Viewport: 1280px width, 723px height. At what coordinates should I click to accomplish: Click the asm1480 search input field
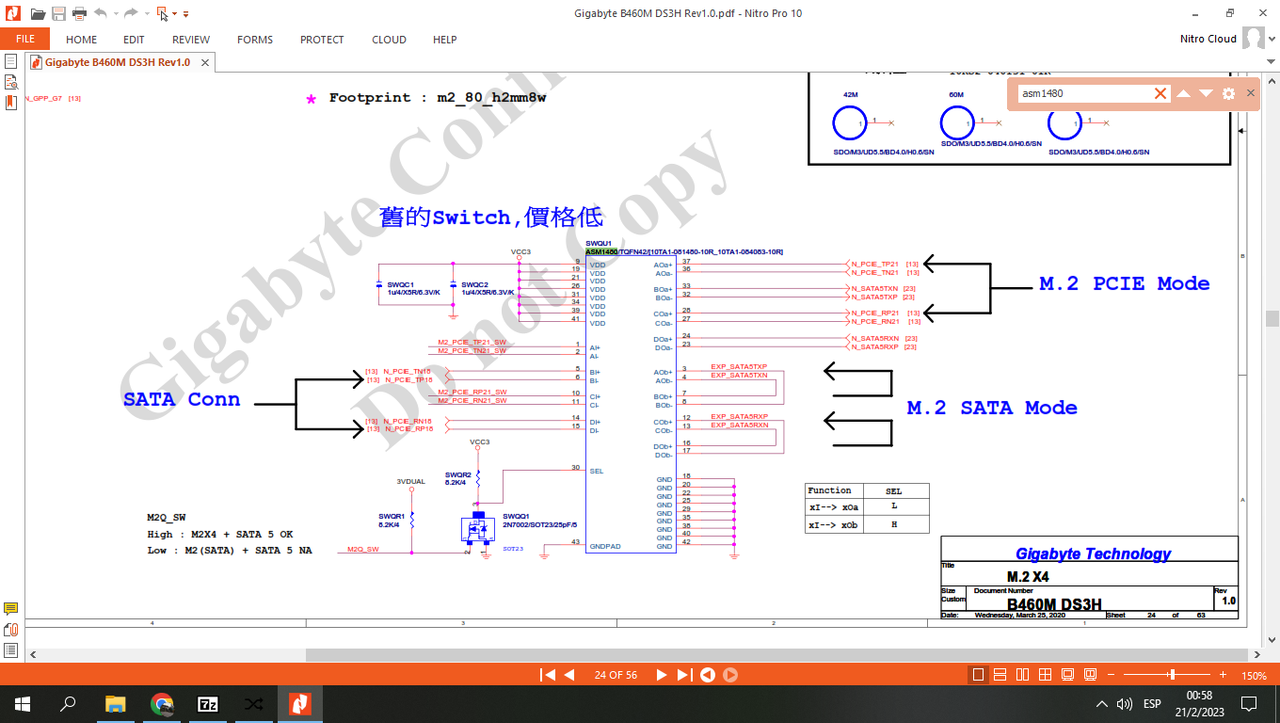tap(1086, 93)
